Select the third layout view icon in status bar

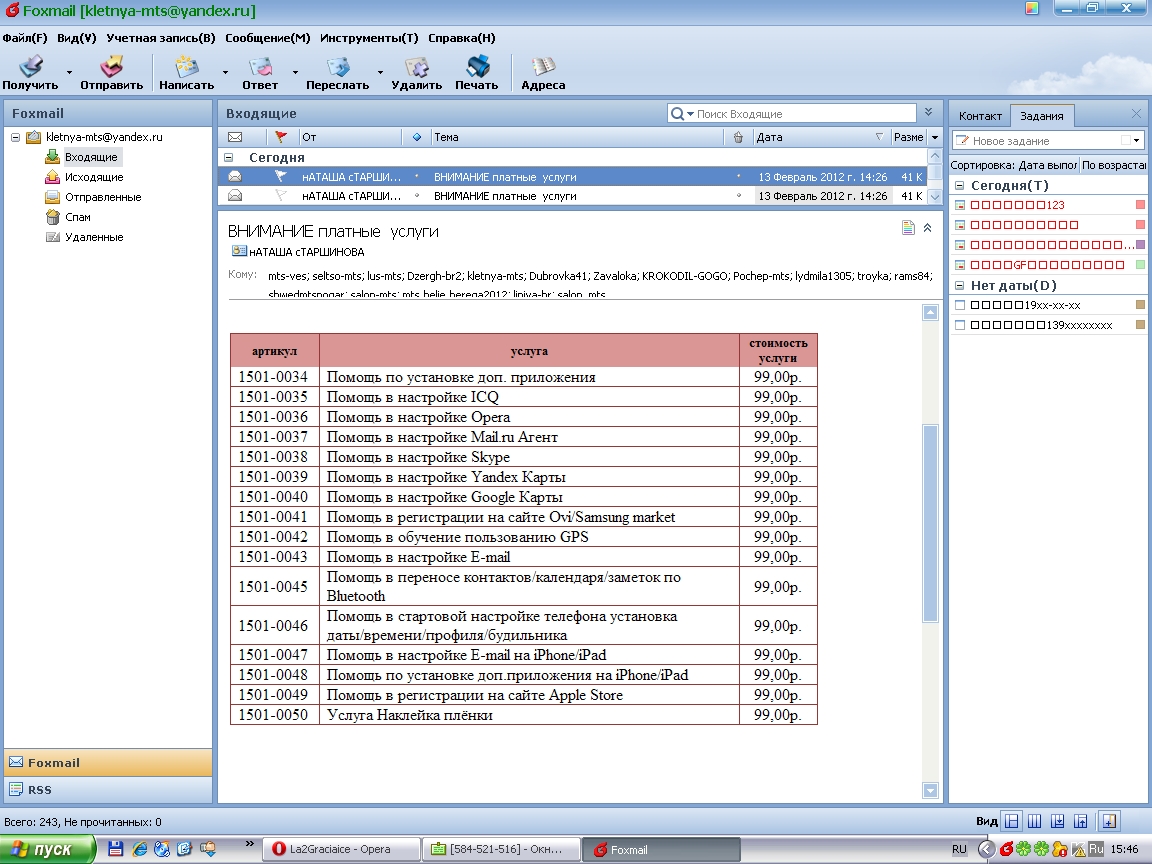(1058, 821)
